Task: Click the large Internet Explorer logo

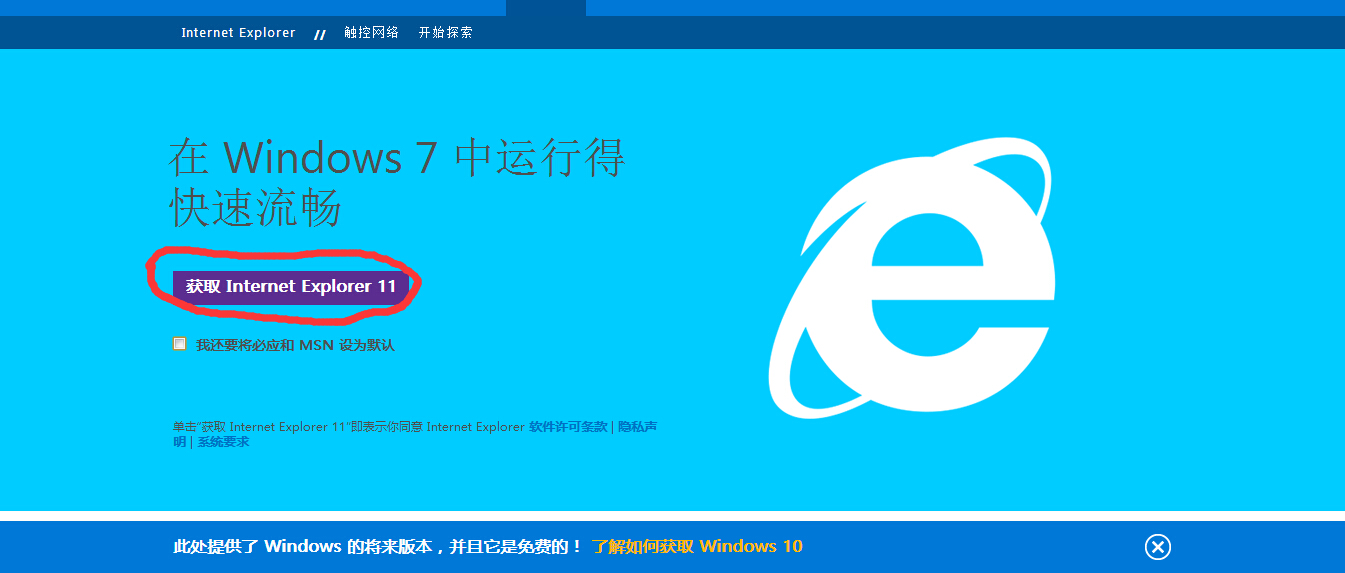Action: [x=912, y=277]
